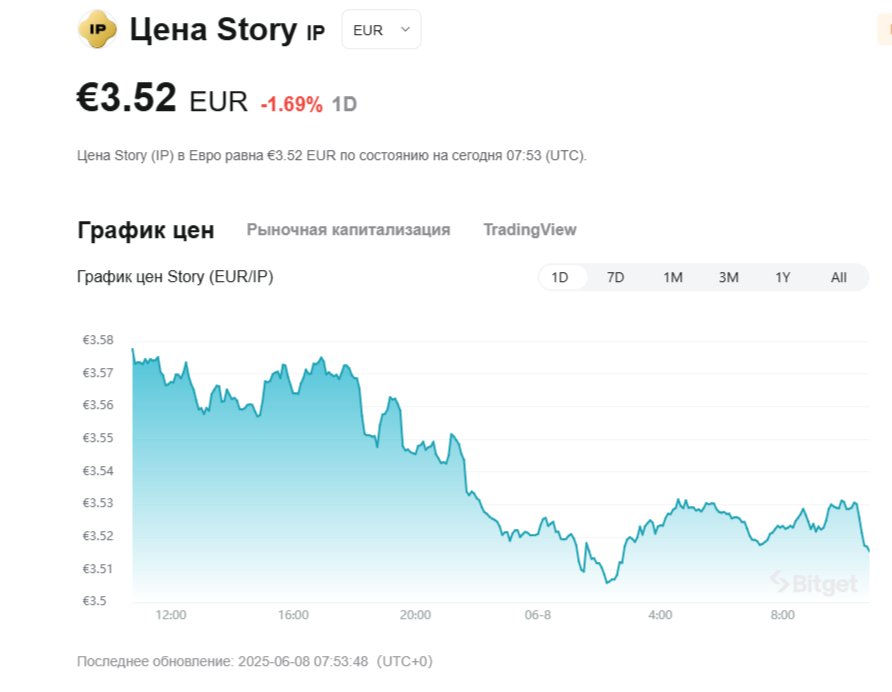892x692 pixels.
Task: Choose the 3M time range
Action: [728, 277]
